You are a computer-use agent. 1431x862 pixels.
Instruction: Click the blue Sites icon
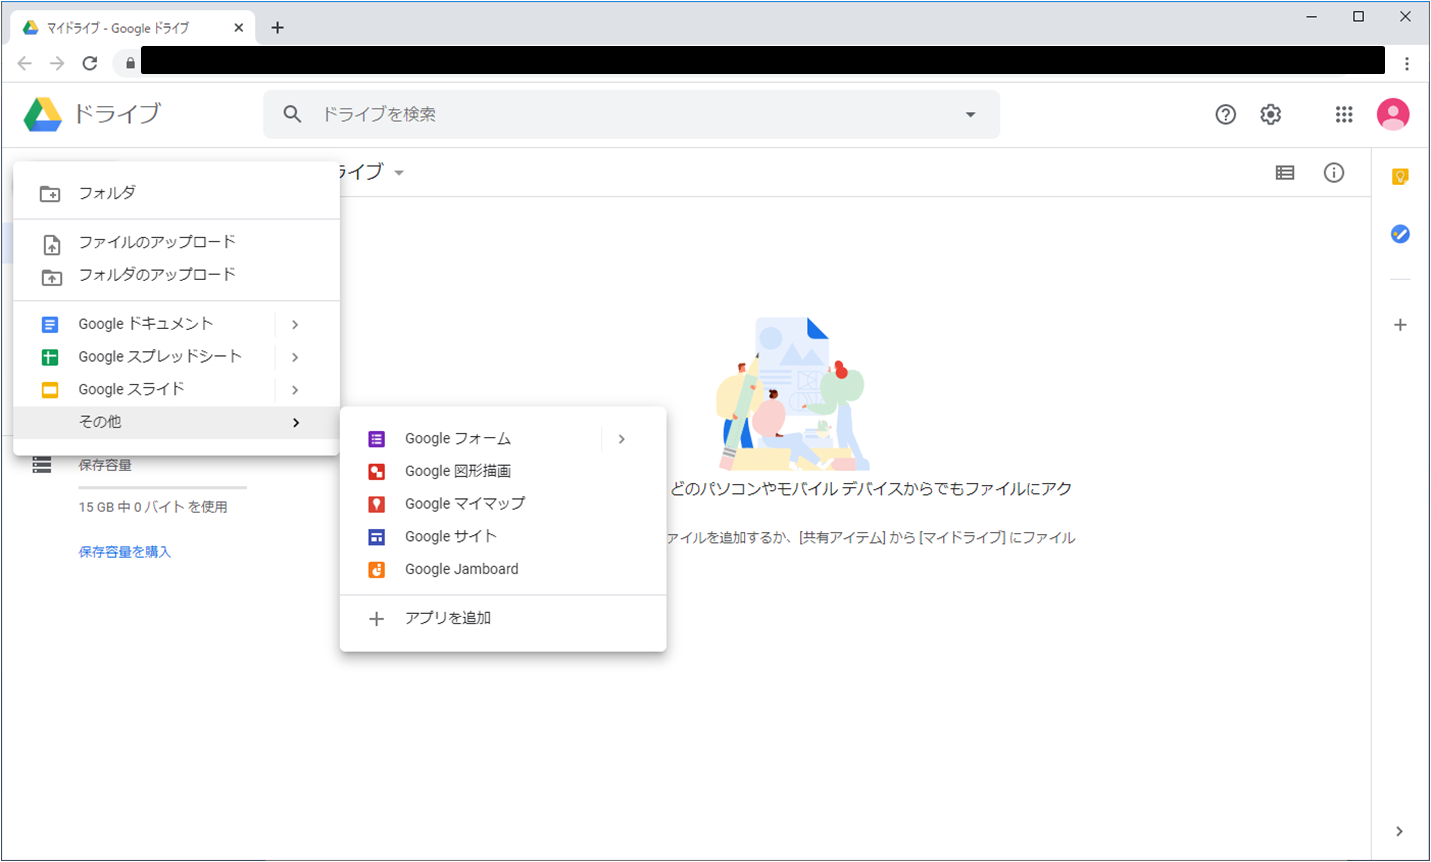click(377, 537)
